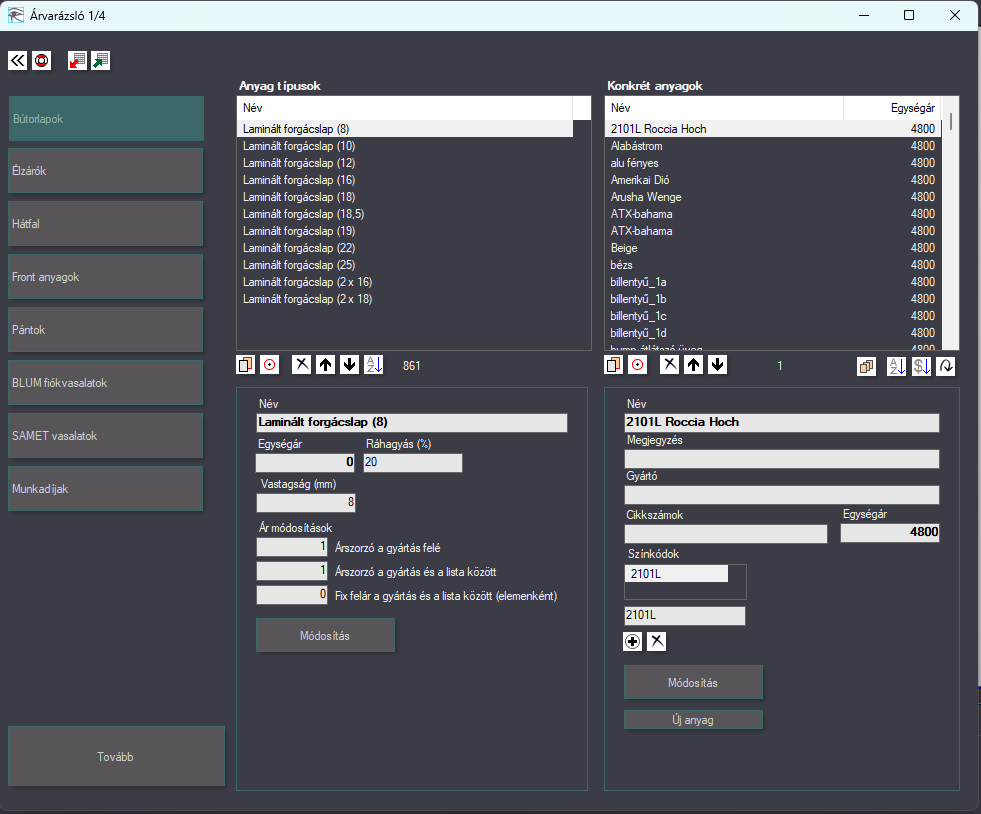Duplicate selected item under Konkrét anyagok
Image resolution: width=981 pixels, height=814 pixels.
[614, 365]
